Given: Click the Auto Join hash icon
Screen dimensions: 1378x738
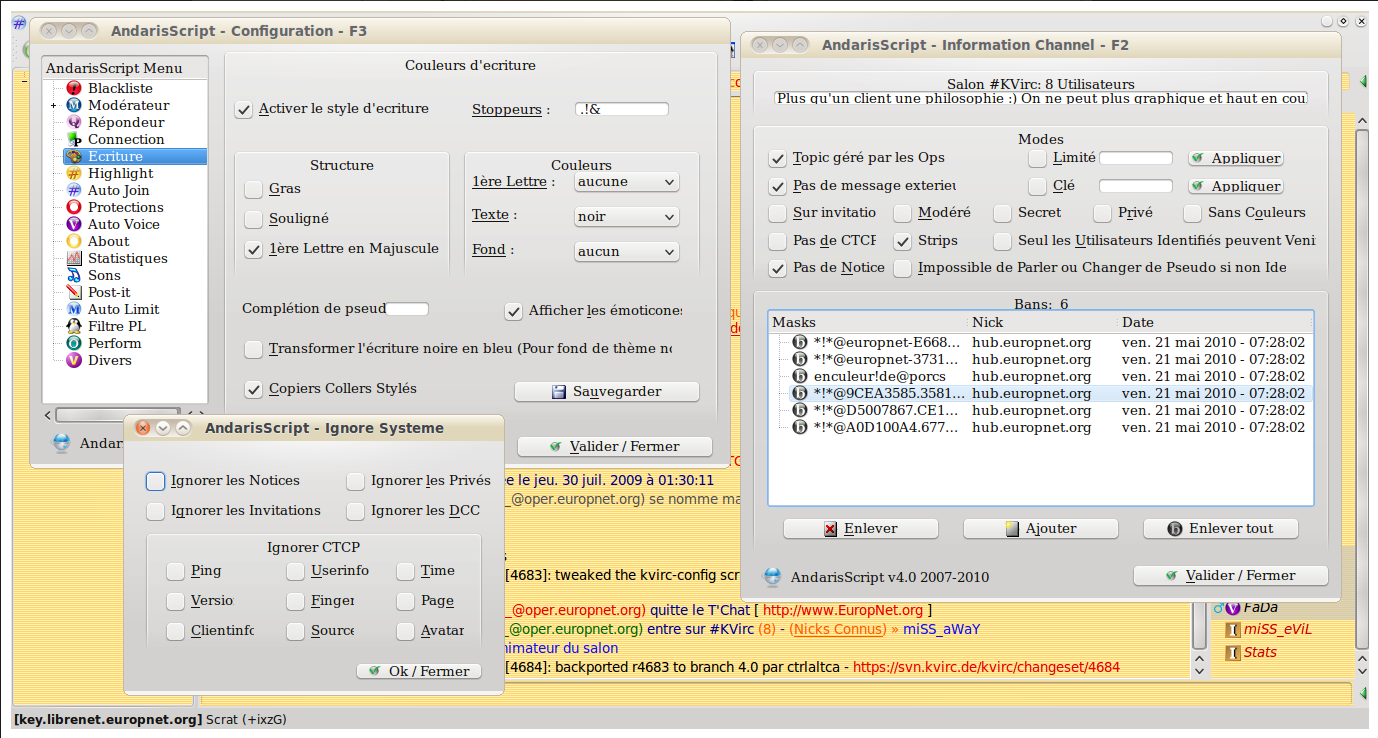Looking at the screenshot, I should tap(74, 190).
